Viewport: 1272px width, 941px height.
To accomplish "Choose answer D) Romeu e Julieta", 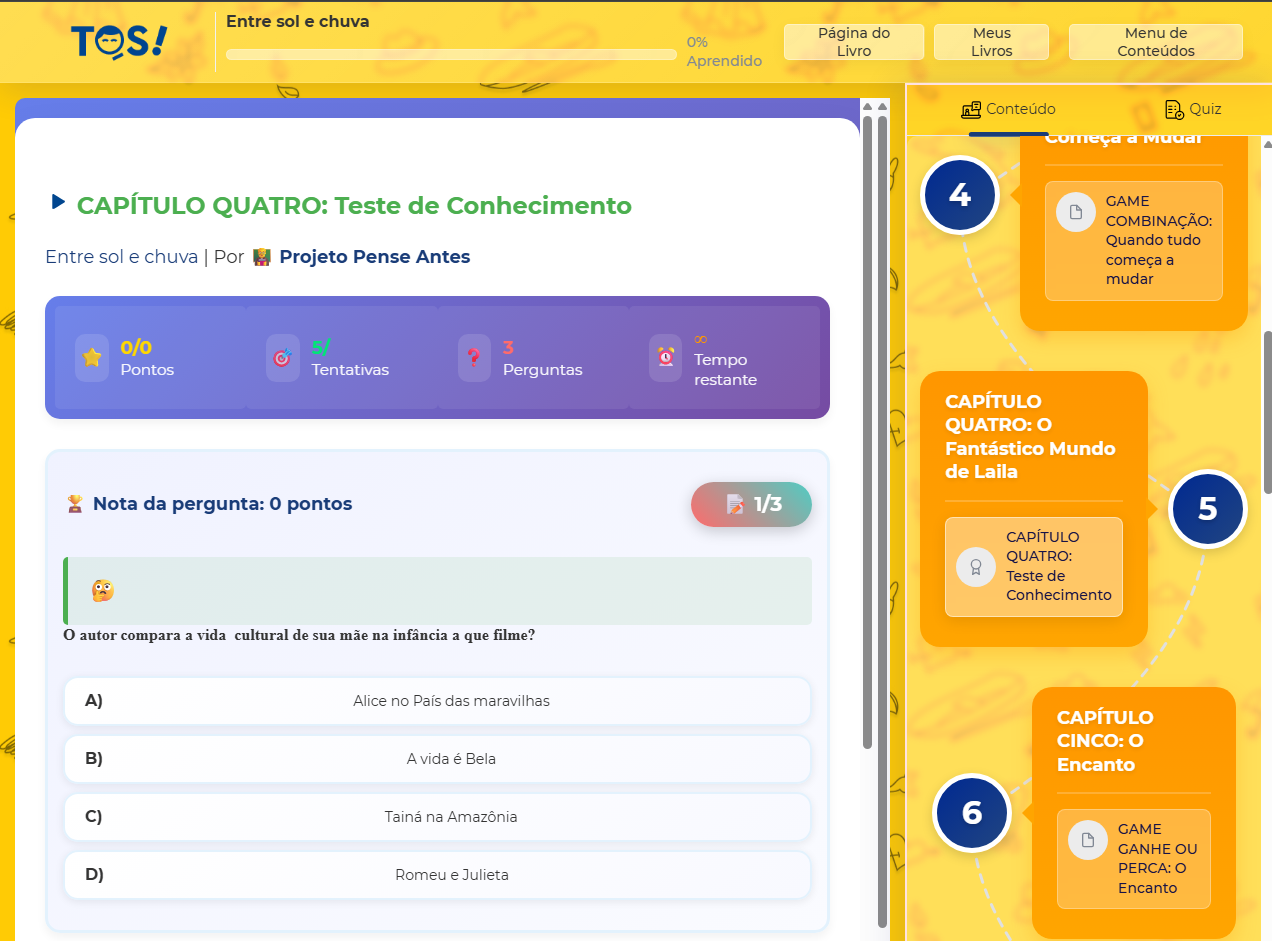I will pyautogui.click(x=438, y=875).
